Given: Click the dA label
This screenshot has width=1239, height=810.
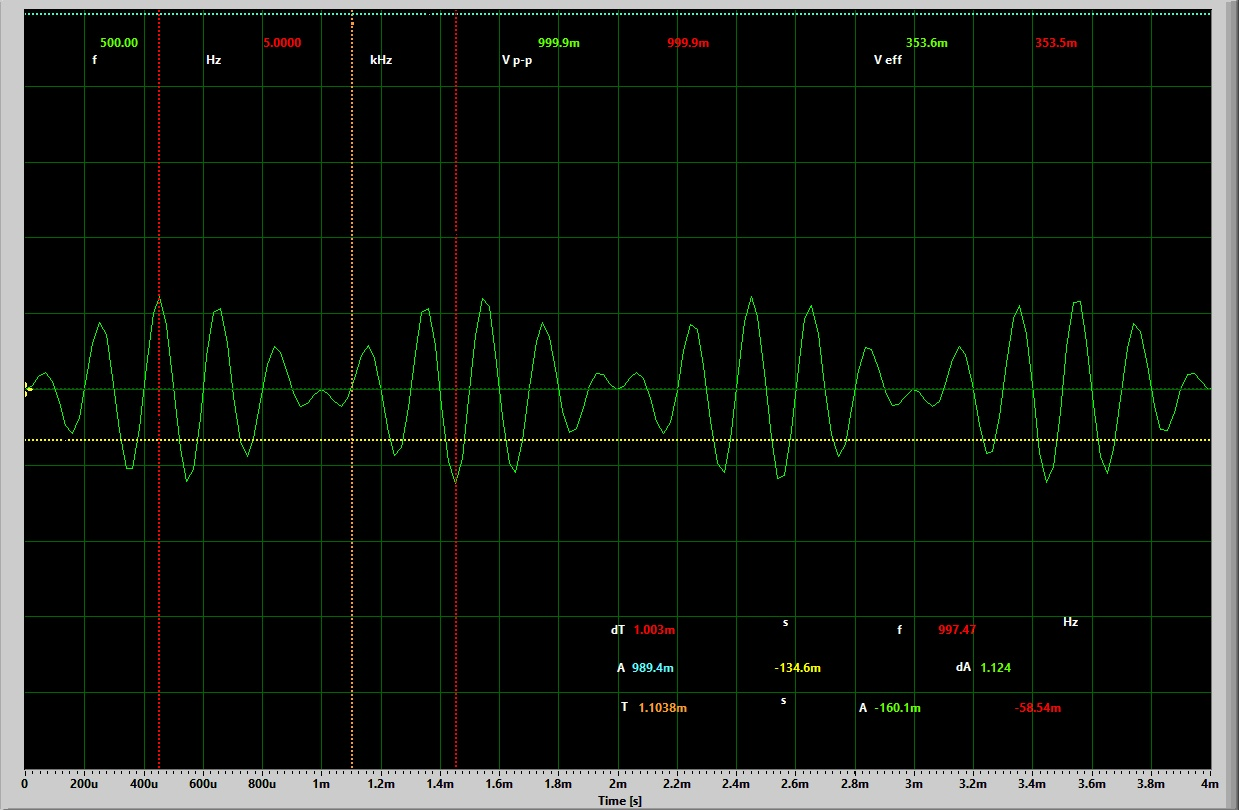Looking at the screenshot, I should [964, 668].
